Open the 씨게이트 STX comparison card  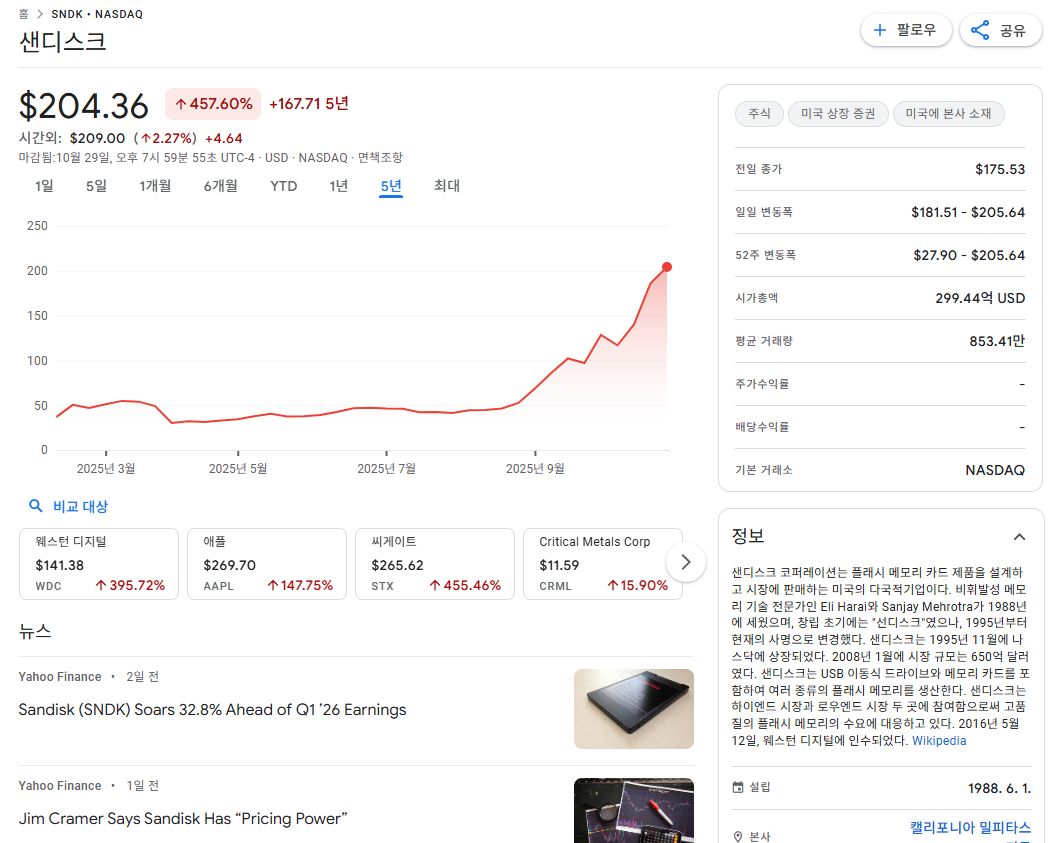[x=434, y=564]
